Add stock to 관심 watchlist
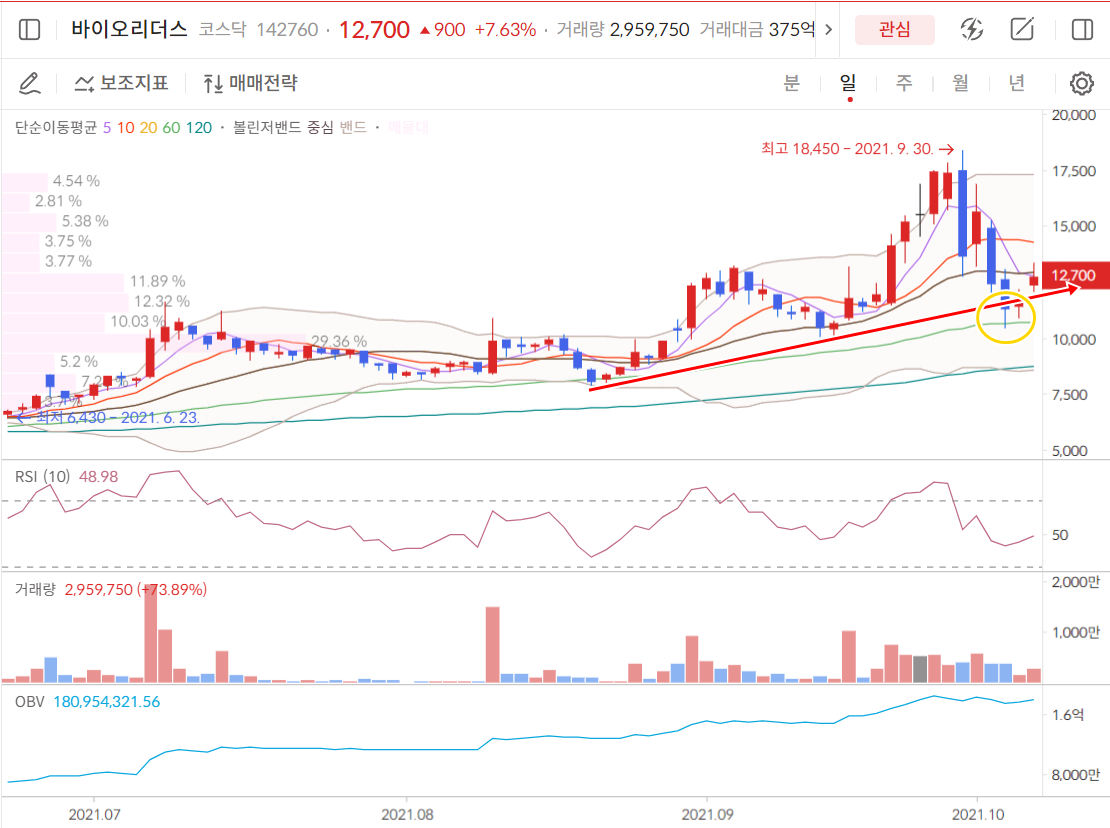 pyautogui.click(x=894, y=30)
